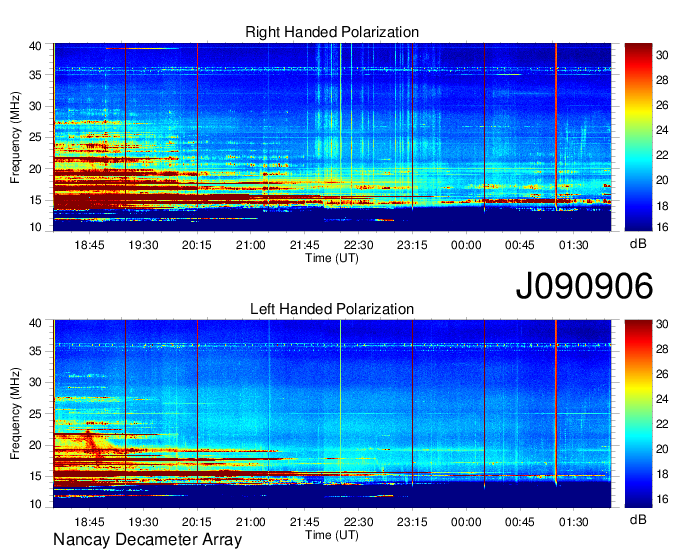
Task: Click the "18:45" time tick on the Left Handed plot
Action: tap(89, 522)
